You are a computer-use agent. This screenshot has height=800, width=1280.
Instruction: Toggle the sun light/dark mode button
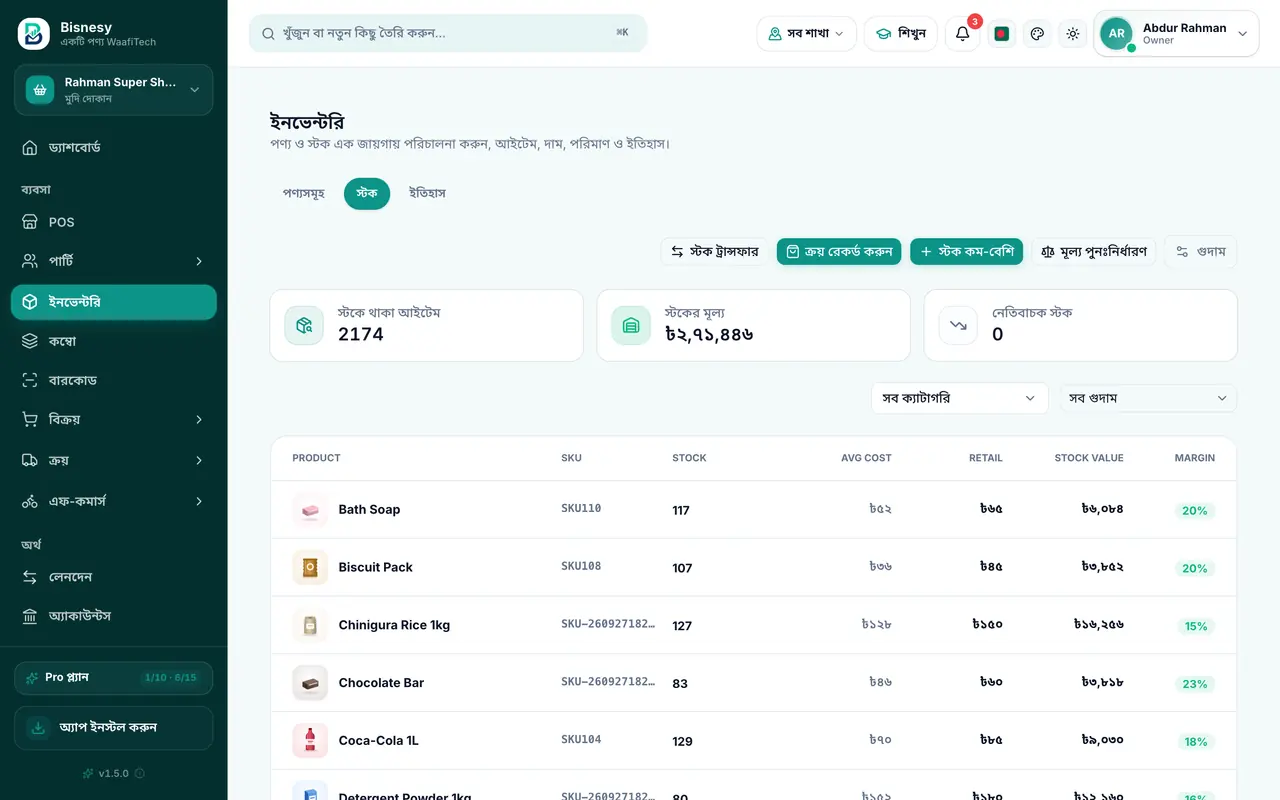(x=1073, y=34)
